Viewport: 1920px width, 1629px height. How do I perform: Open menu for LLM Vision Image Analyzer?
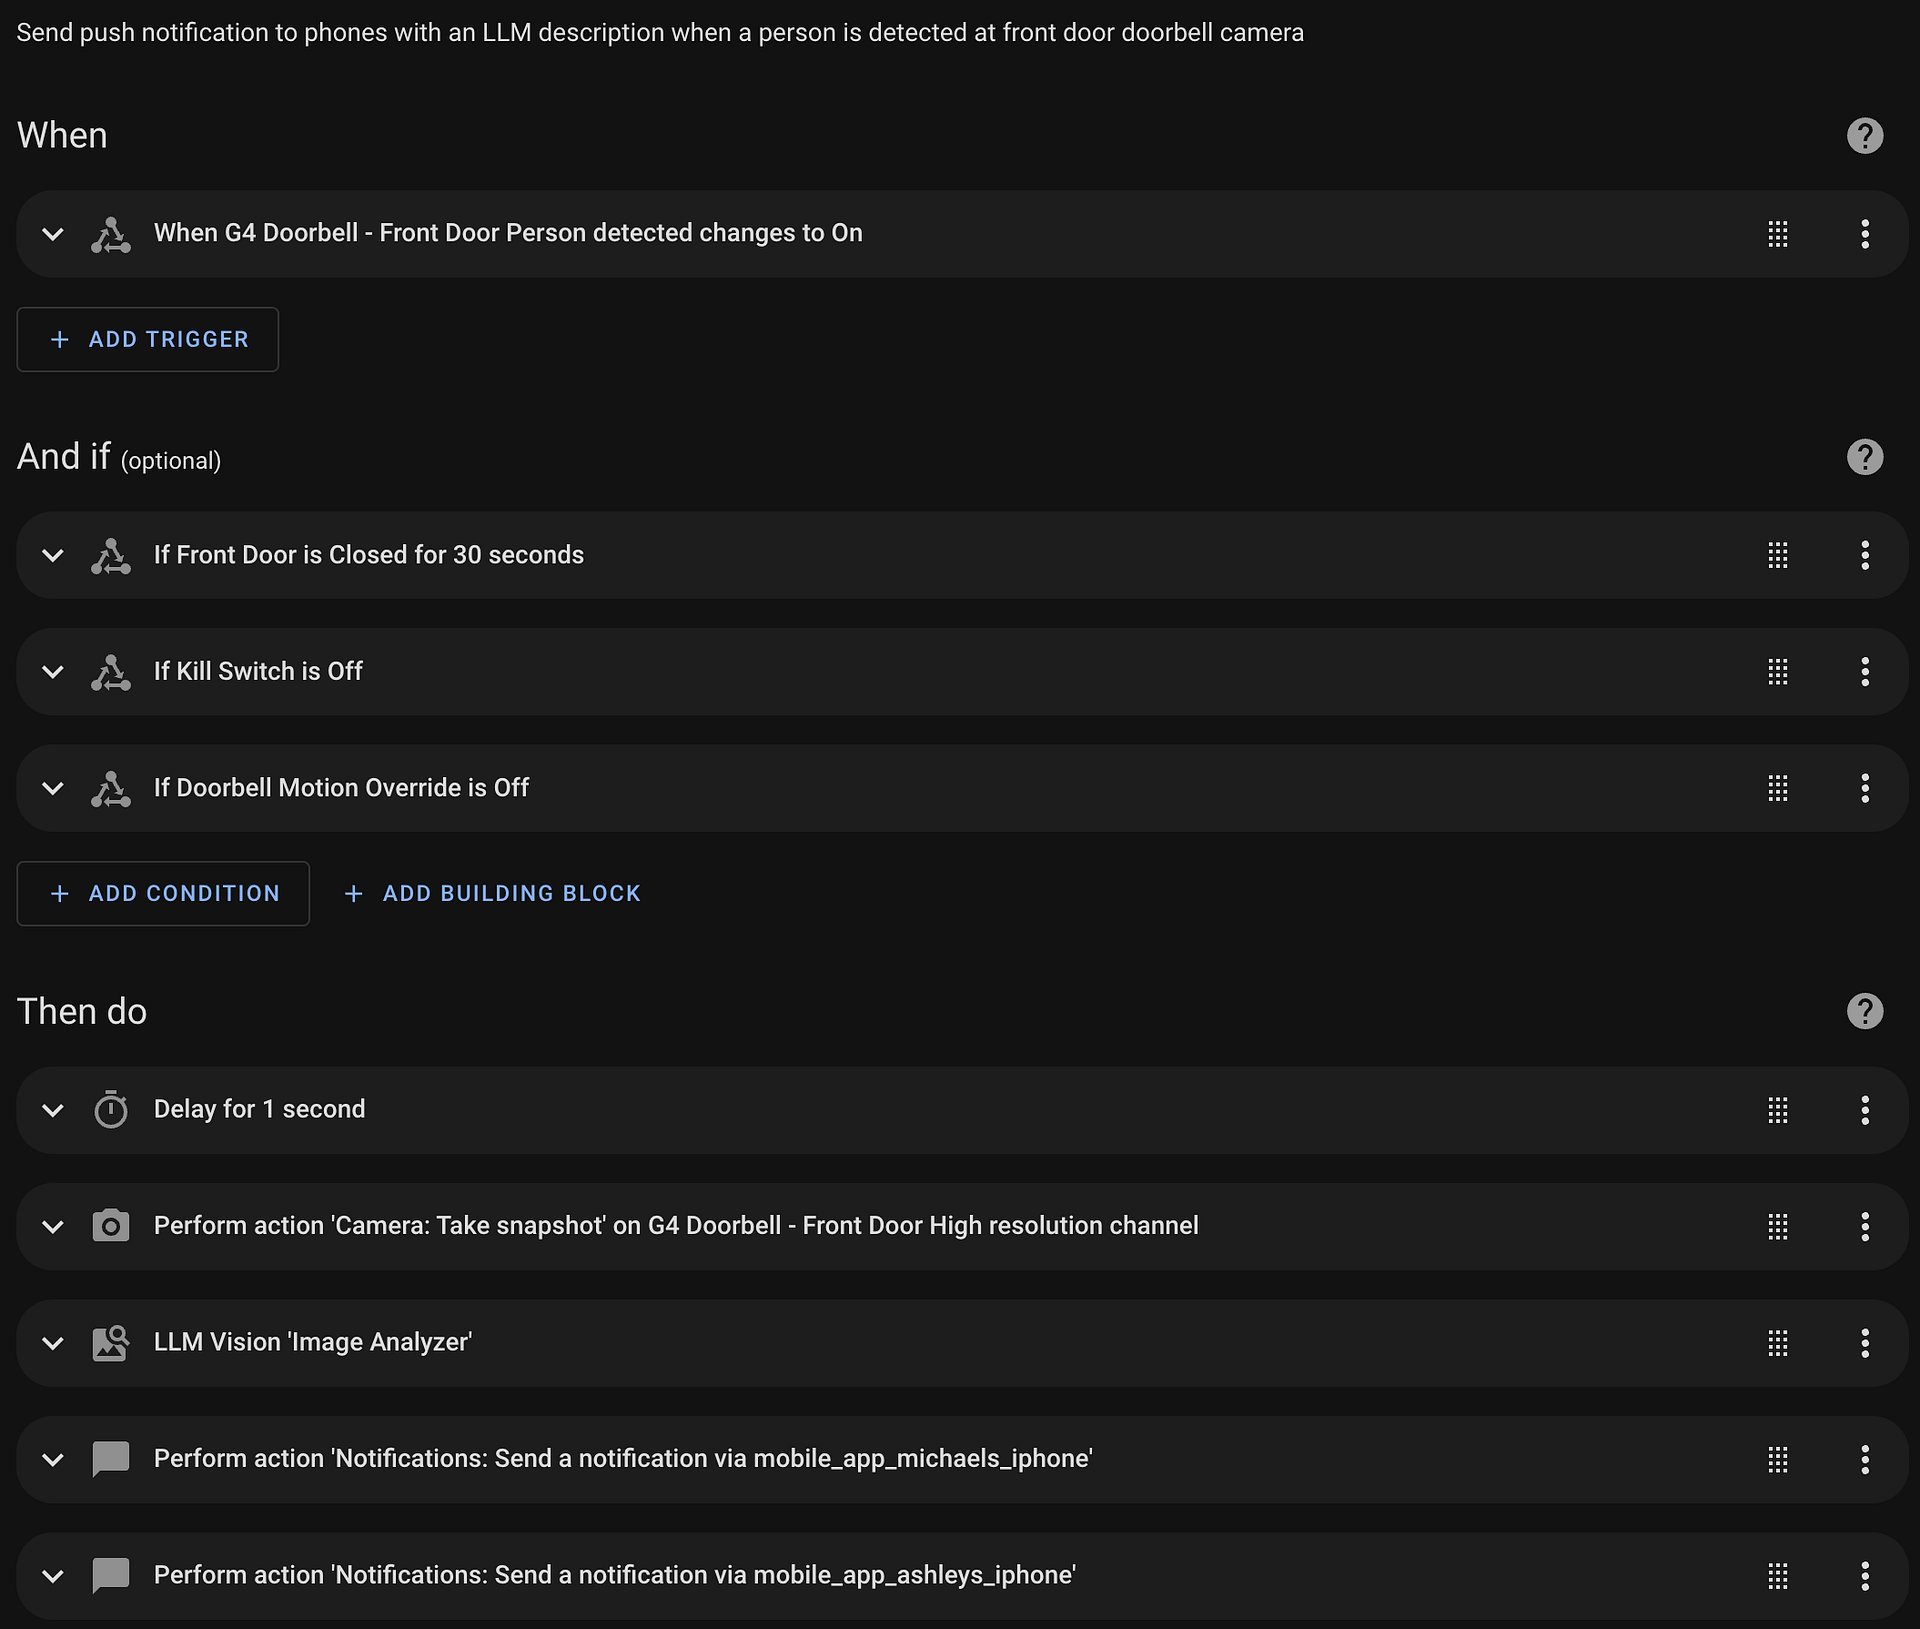[1864, 1343]
